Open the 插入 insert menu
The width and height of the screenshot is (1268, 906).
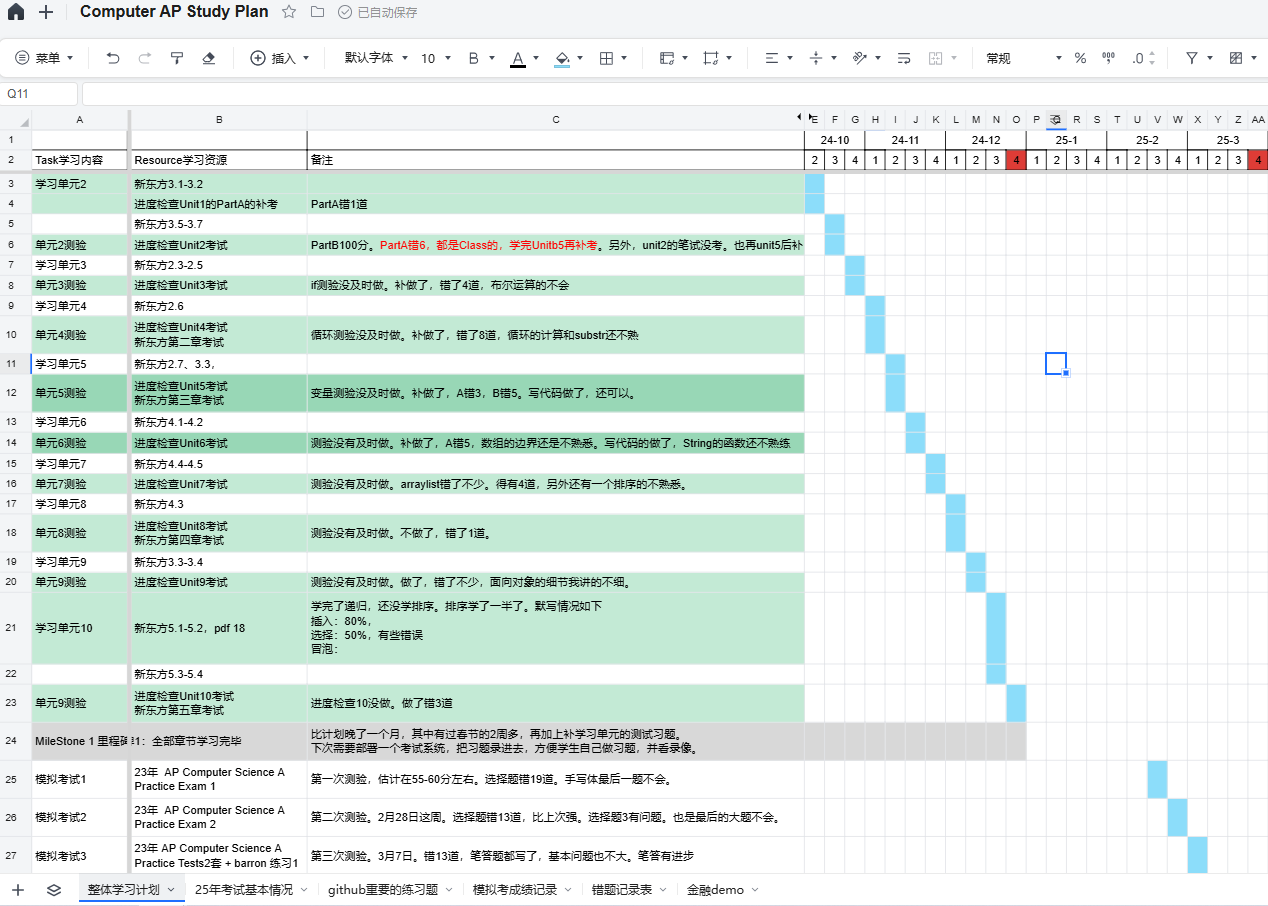pyautogui.click(x=280, y=59)
